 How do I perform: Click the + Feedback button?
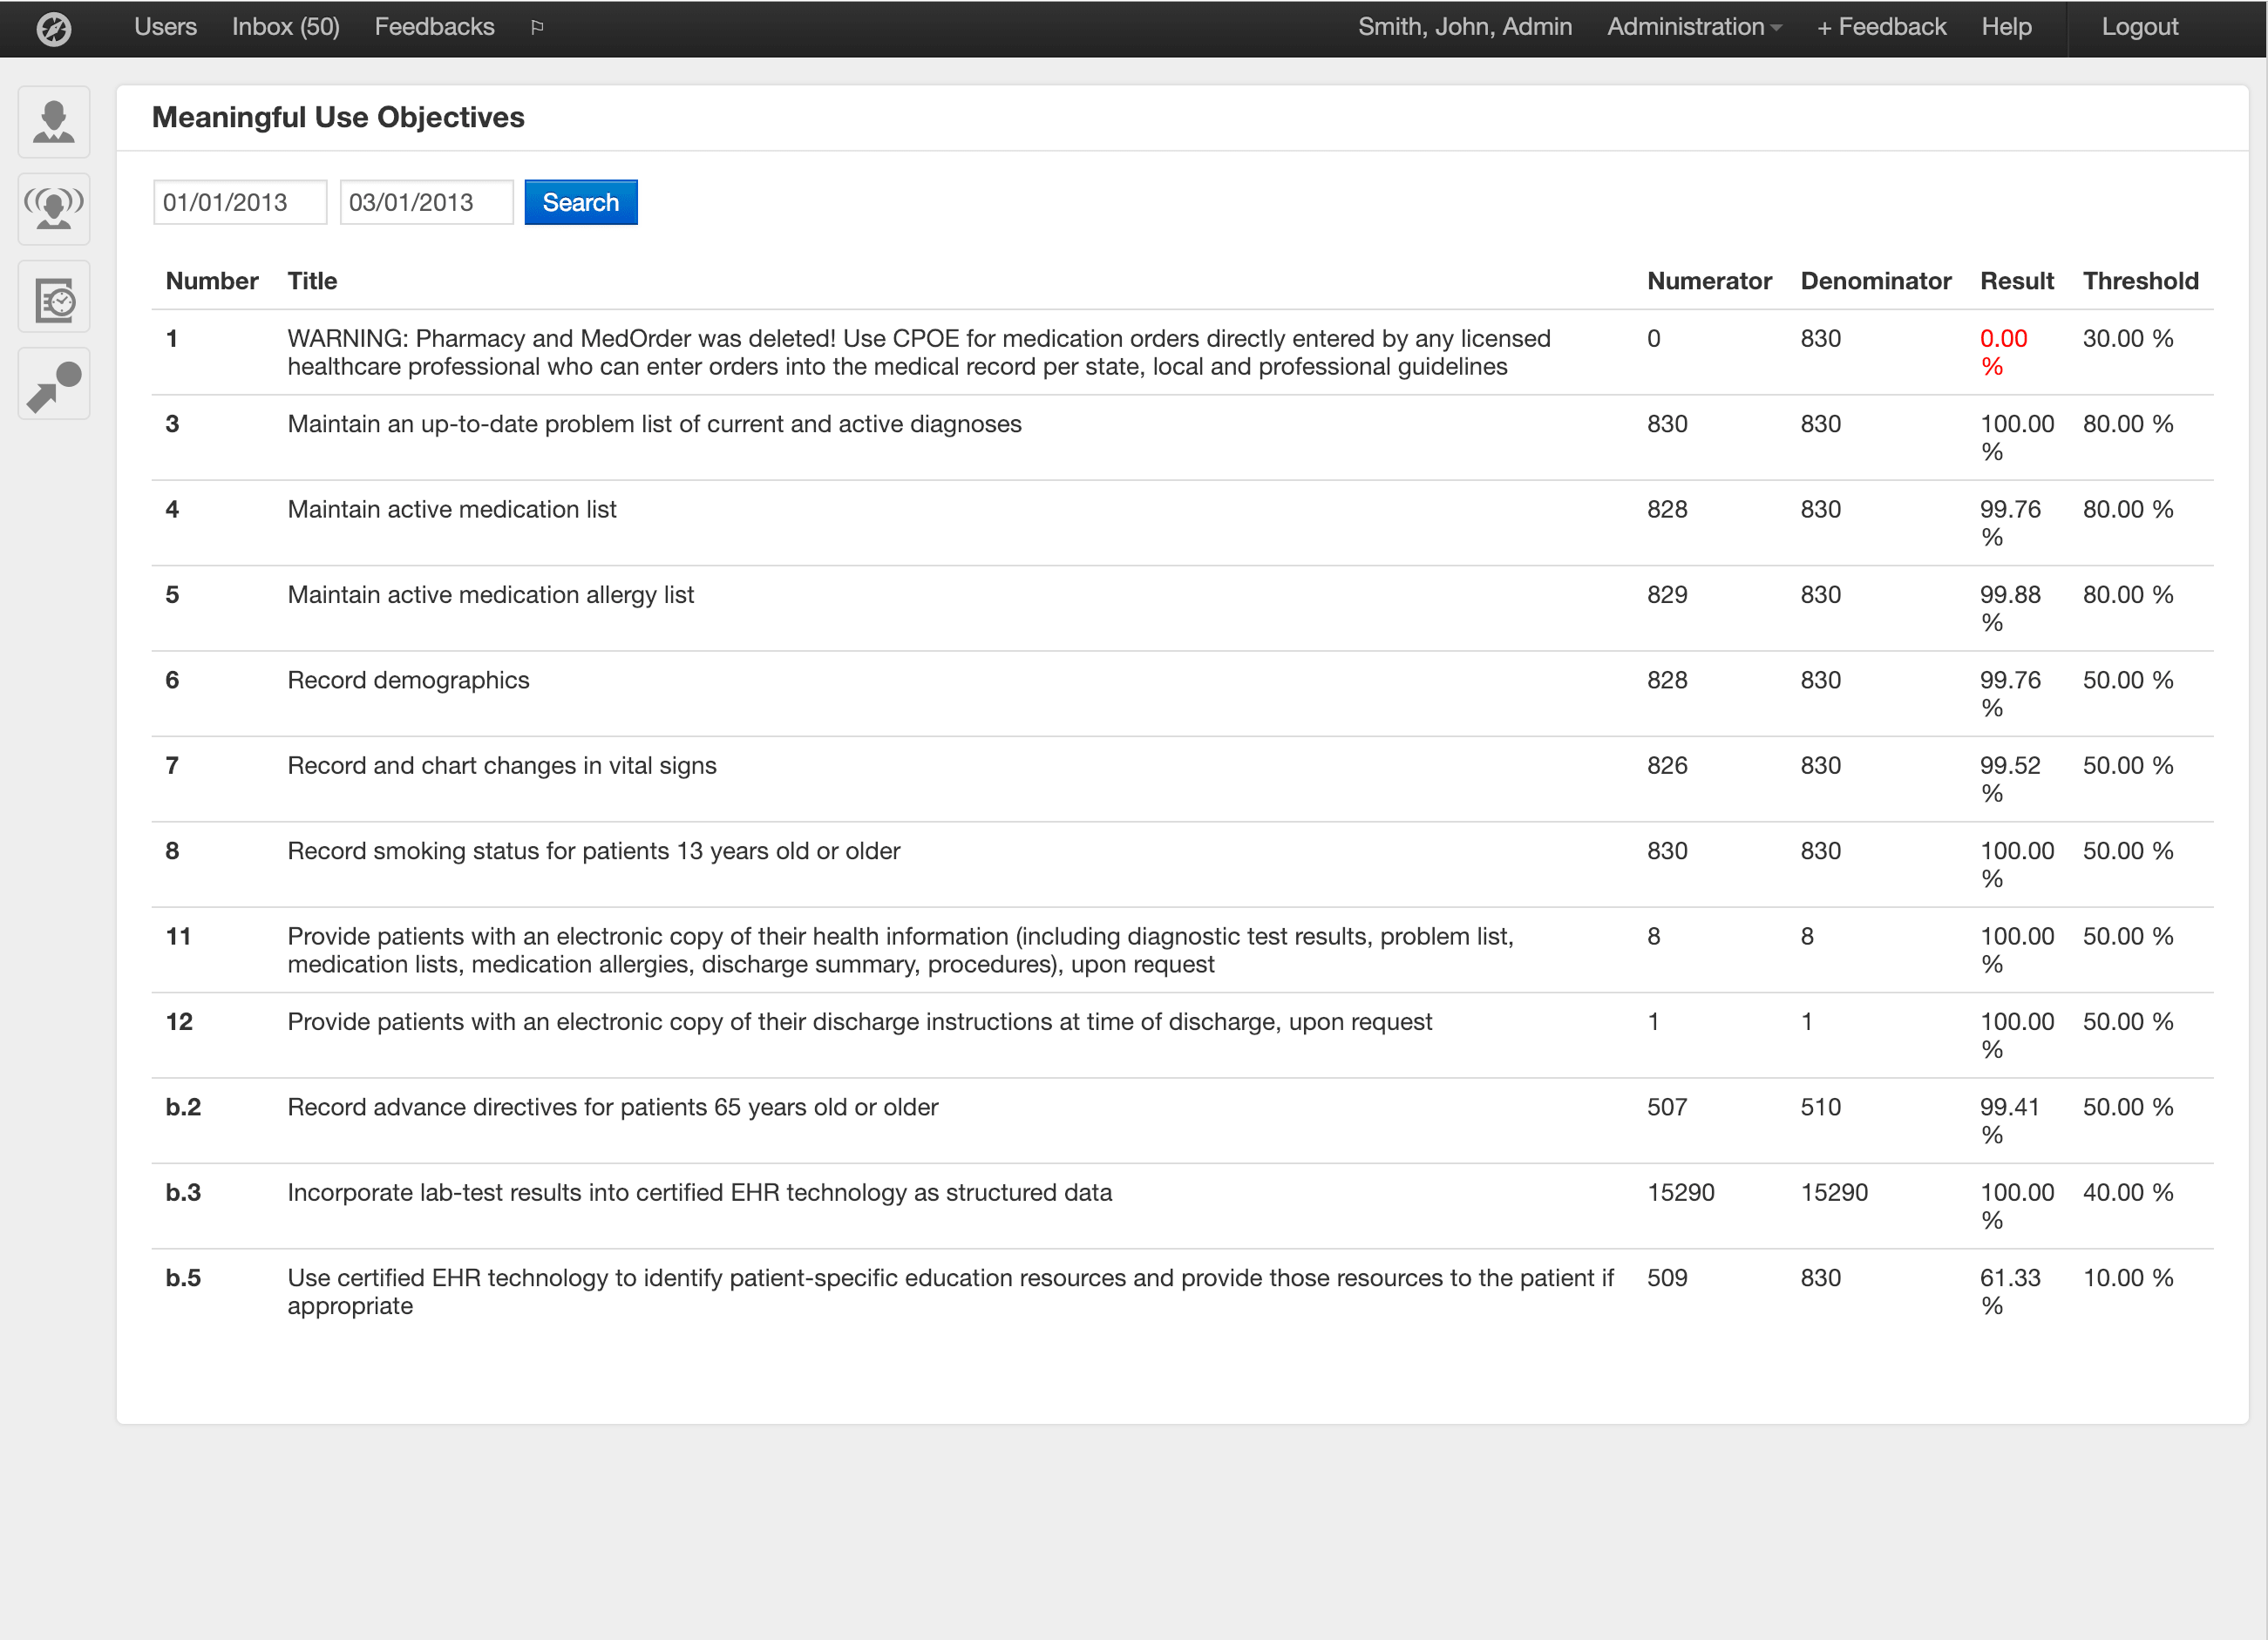[x=1880, y=27]
